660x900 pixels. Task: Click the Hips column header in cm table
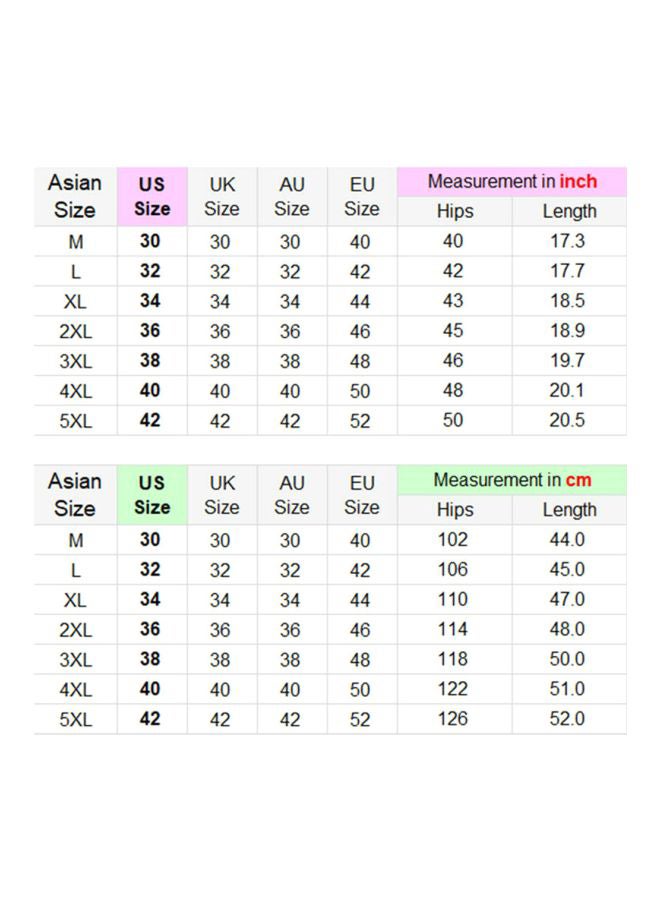455,510
